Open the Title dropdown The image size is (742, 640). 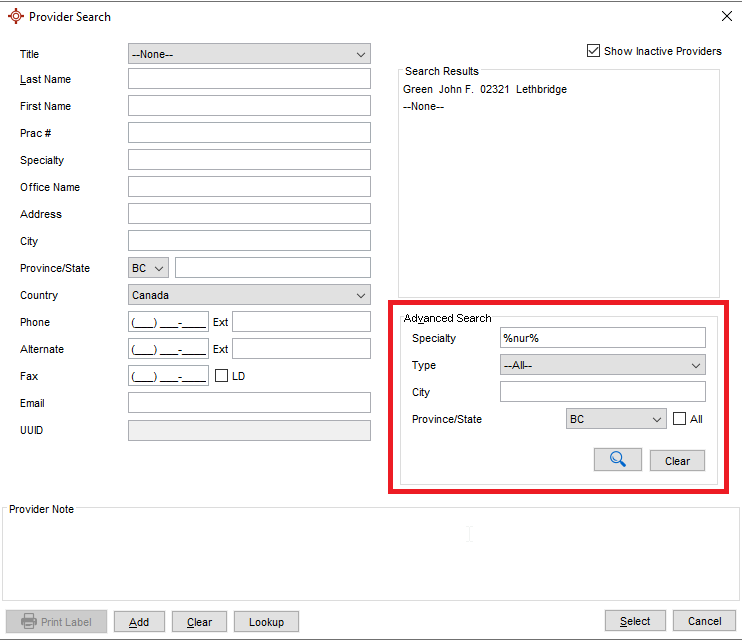(249, 54)
